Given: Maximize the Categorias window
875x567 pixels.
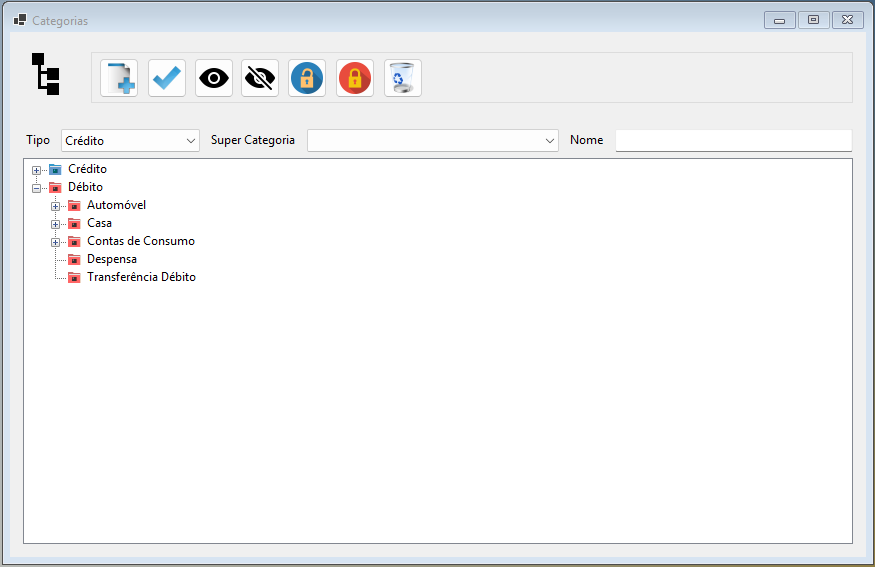Looking at the screenshot, I should pos(814,20).
